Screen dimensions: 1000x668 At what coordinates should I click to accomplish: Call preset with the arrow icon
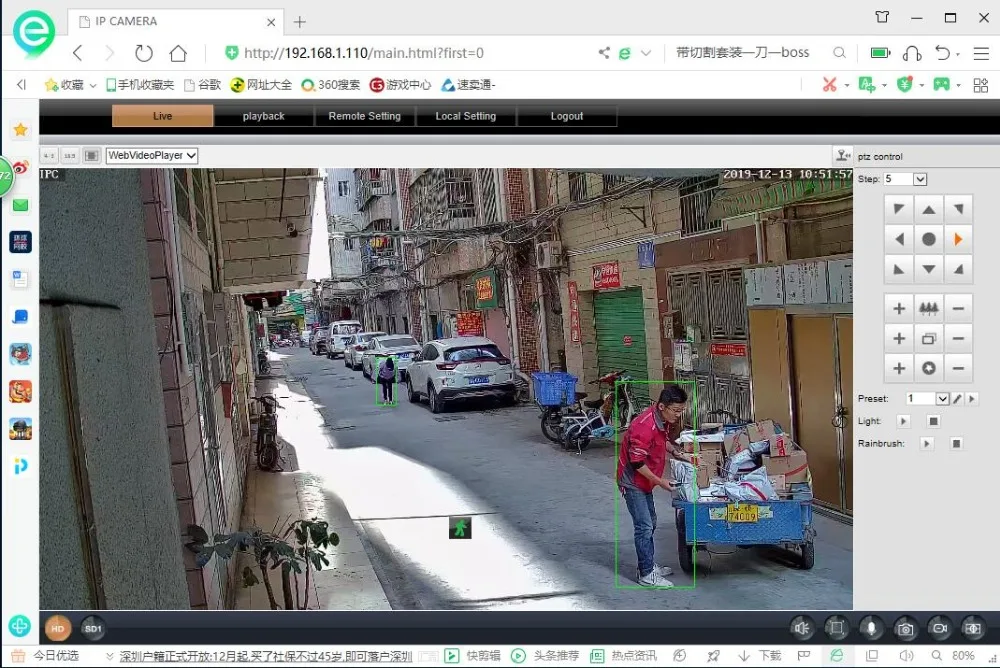coord(972,399)
